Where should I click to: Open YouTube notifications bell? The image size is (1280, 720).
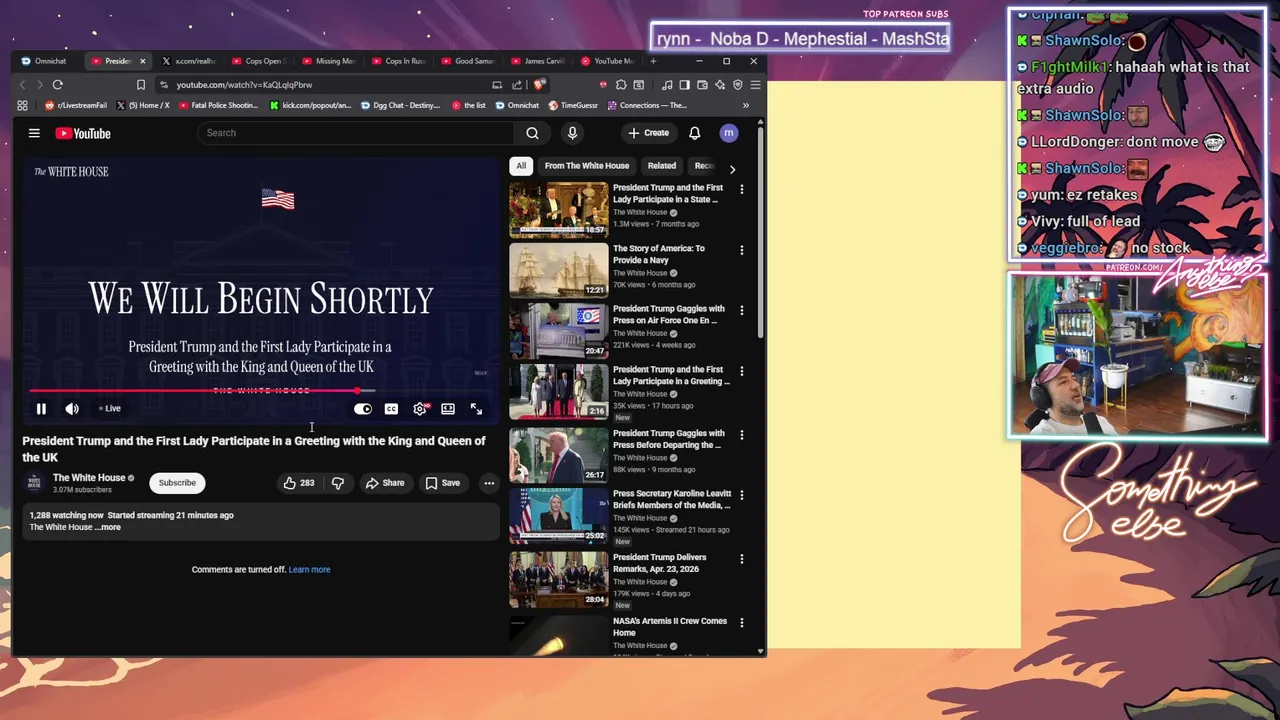695,133
